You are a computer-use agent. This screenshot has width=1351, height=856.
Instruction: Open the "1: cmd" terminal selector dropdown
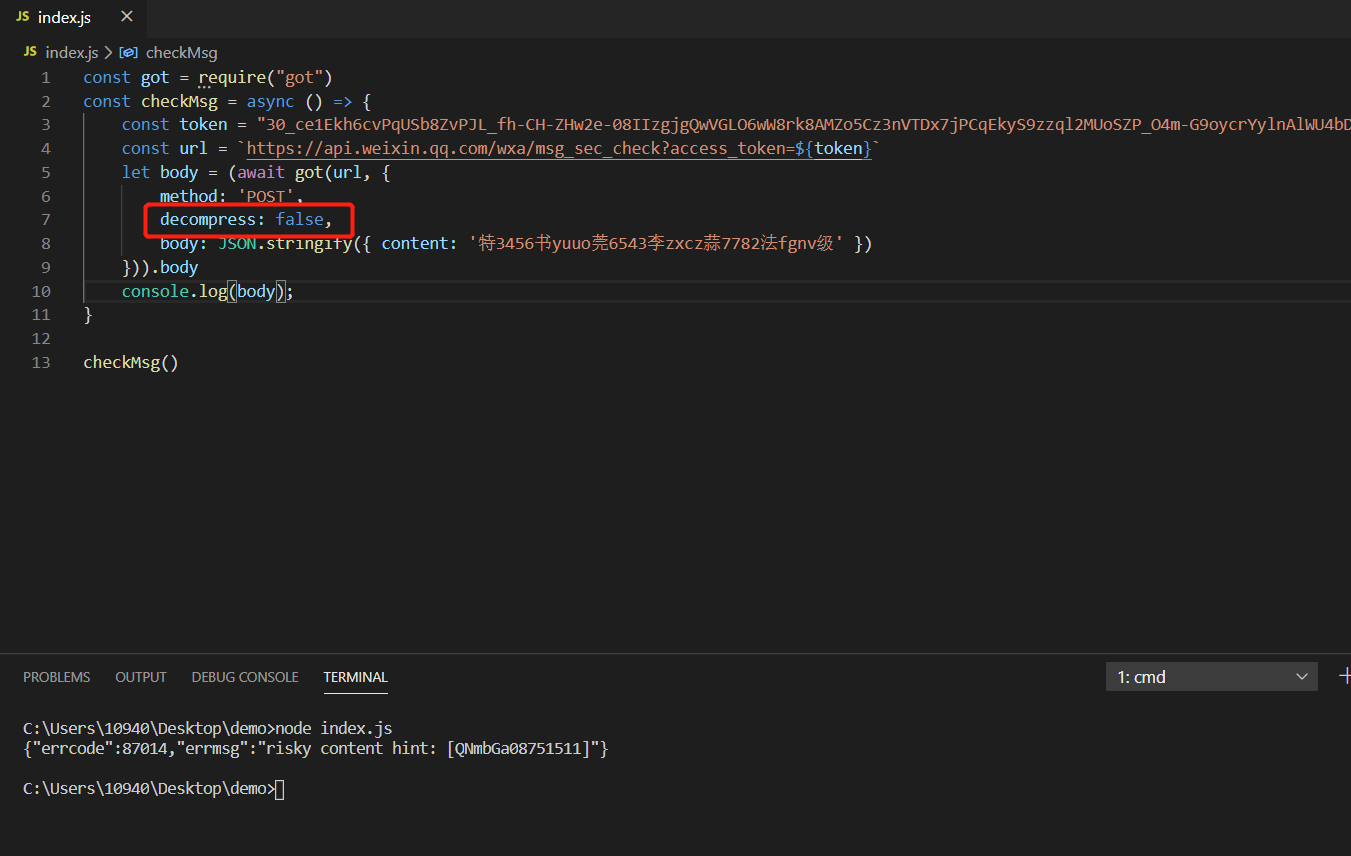tap(1211, 676)
